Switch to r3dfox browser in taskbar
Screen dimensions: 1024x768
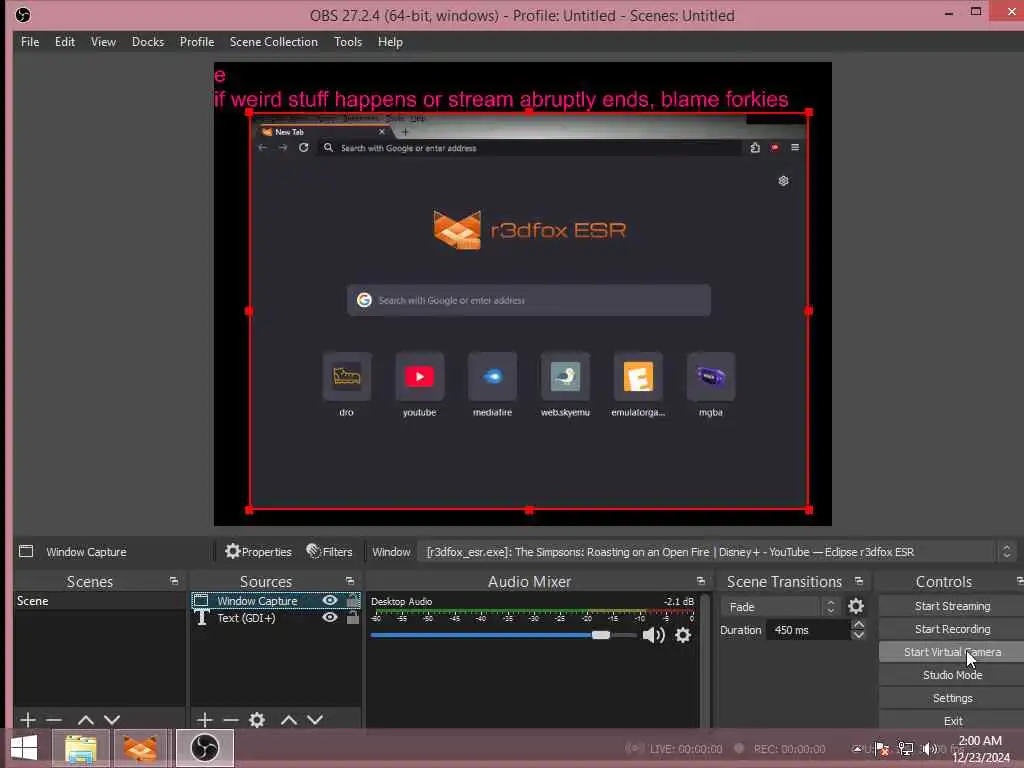140,748
